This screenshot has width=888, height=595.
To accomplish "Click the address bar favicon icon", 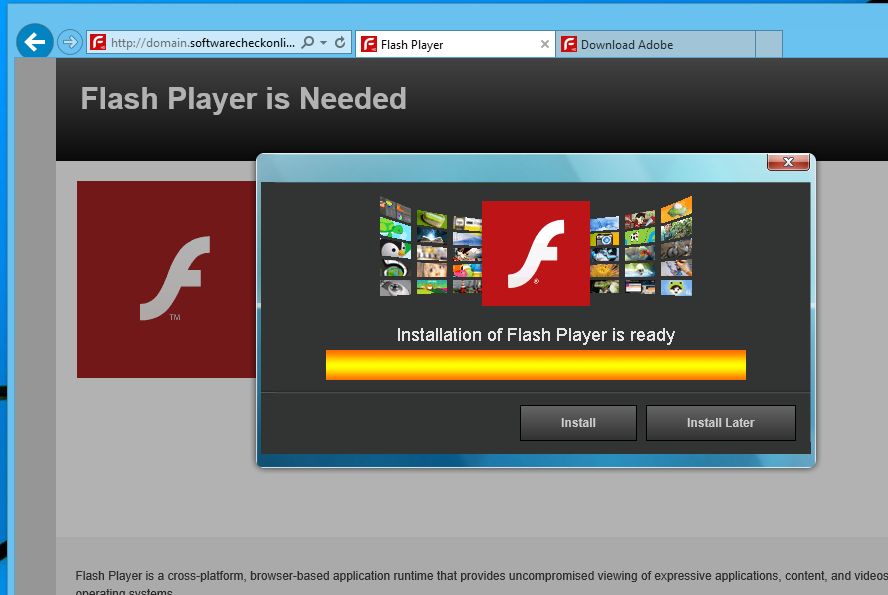I will [x=98, y=42].
